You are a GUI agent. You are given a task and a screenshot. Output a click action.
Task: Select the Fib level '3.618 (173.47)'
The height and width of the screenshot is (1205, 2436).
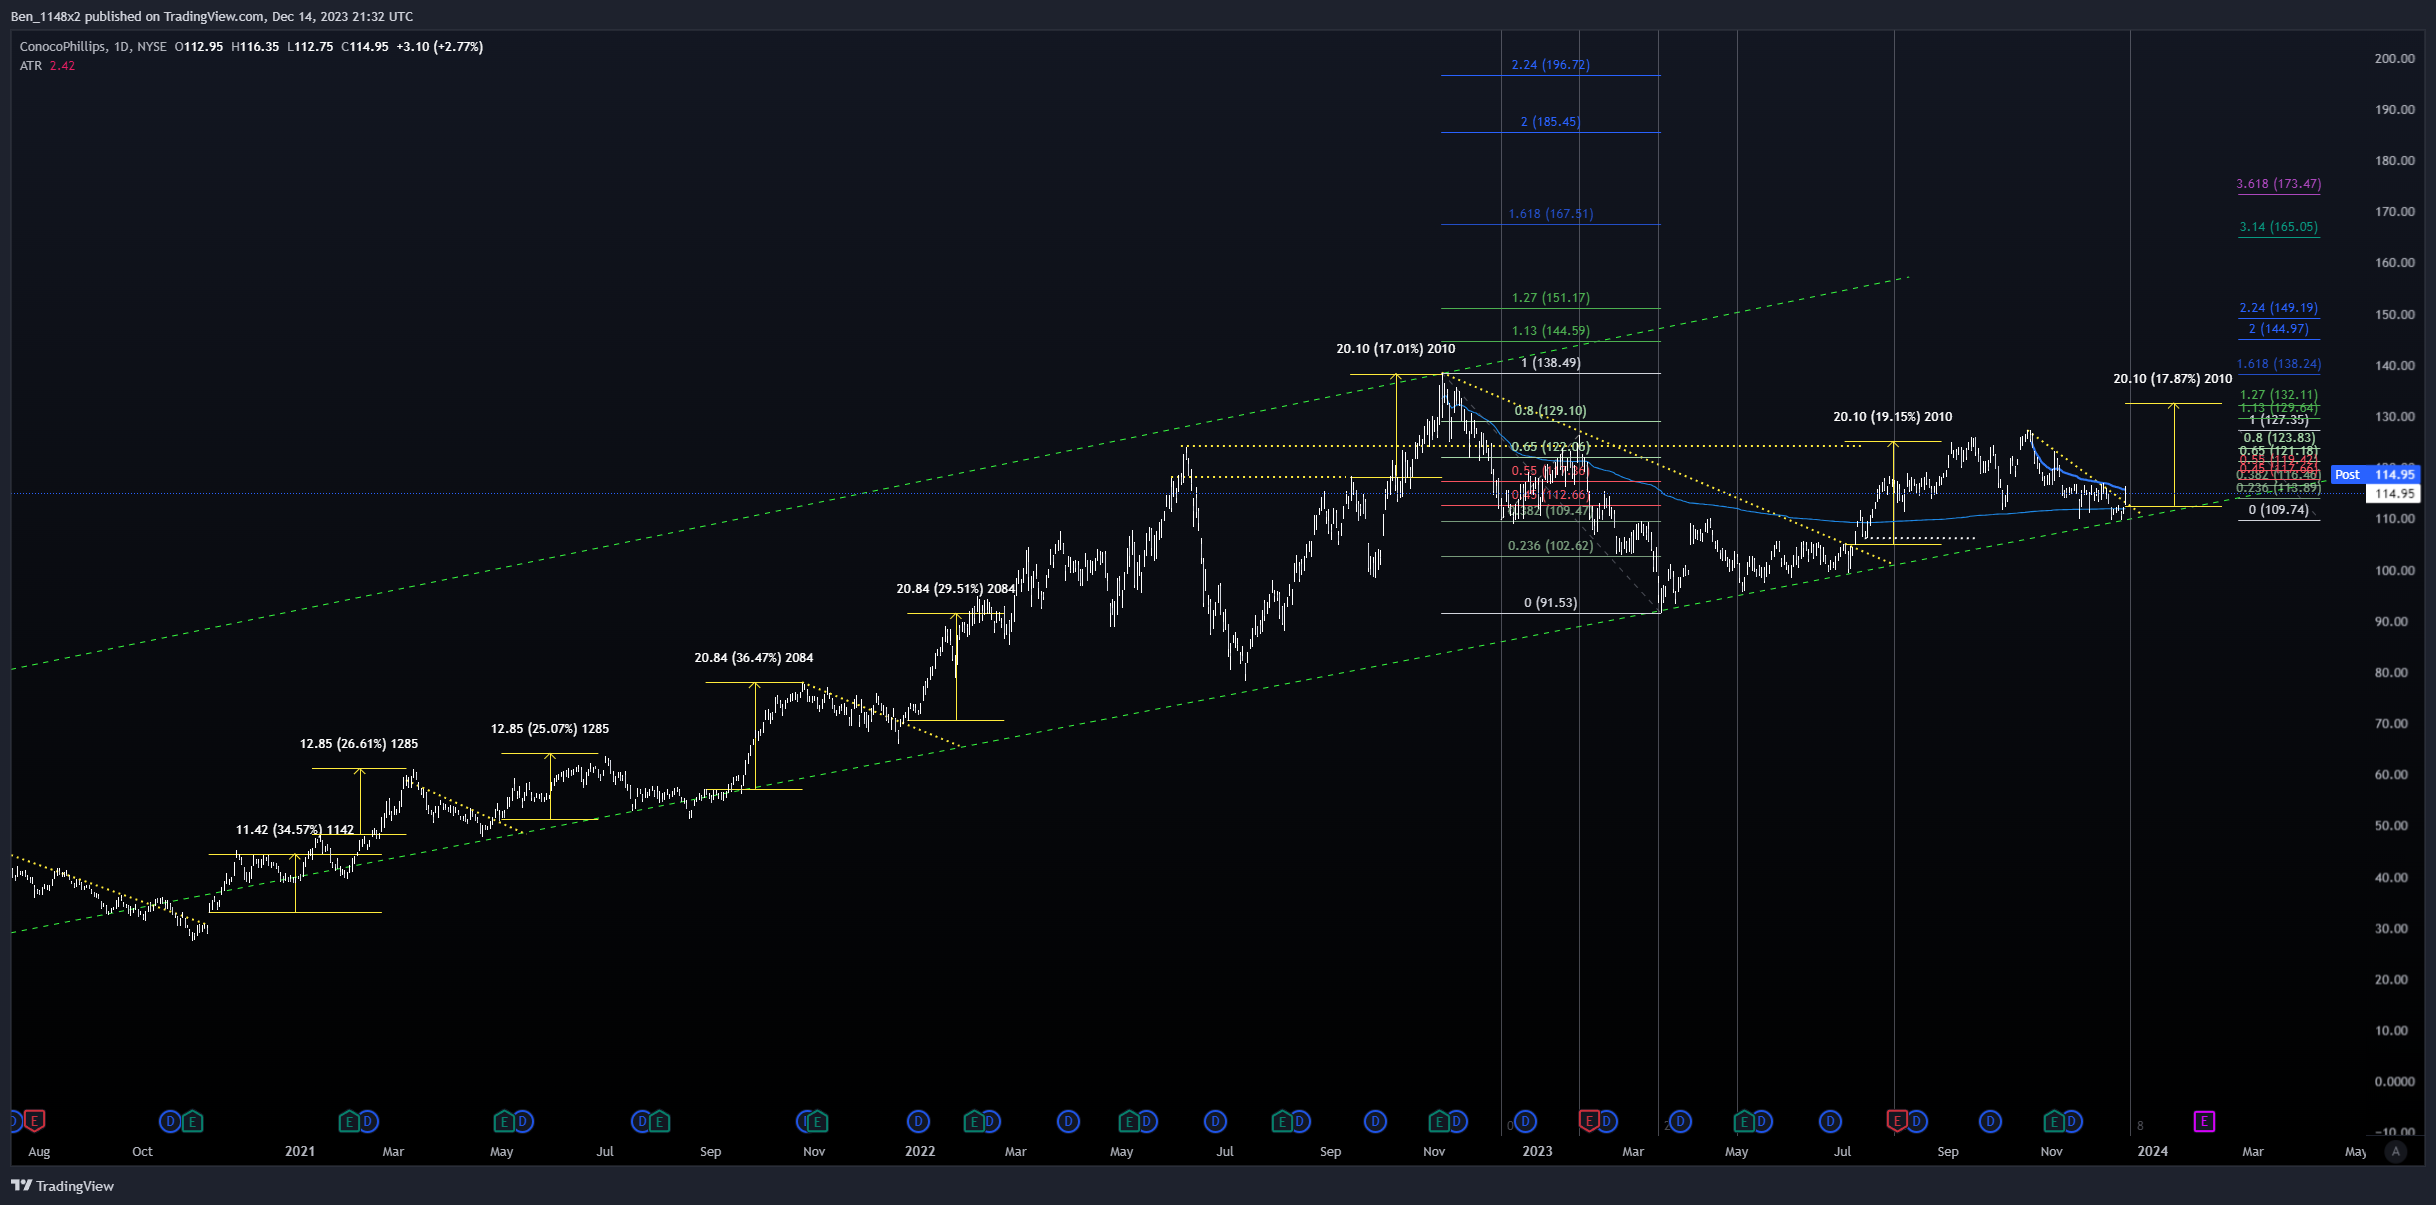[x=2279, y=183]
